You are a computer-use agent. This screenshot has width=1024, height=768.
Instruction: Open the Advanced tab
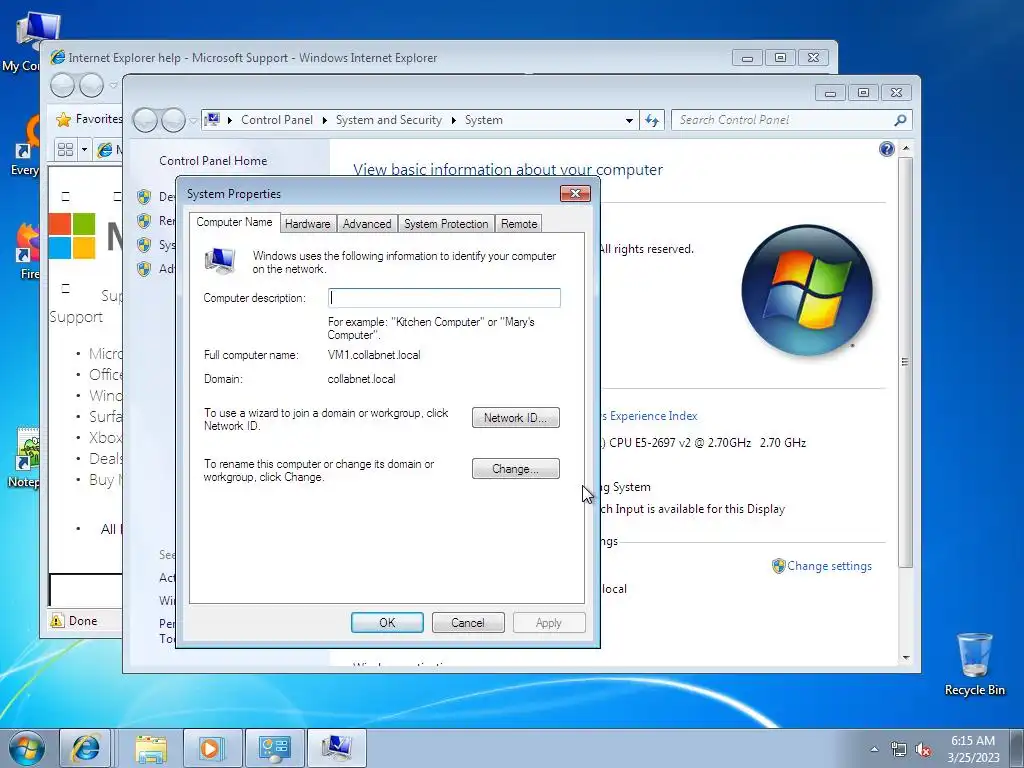367,224
